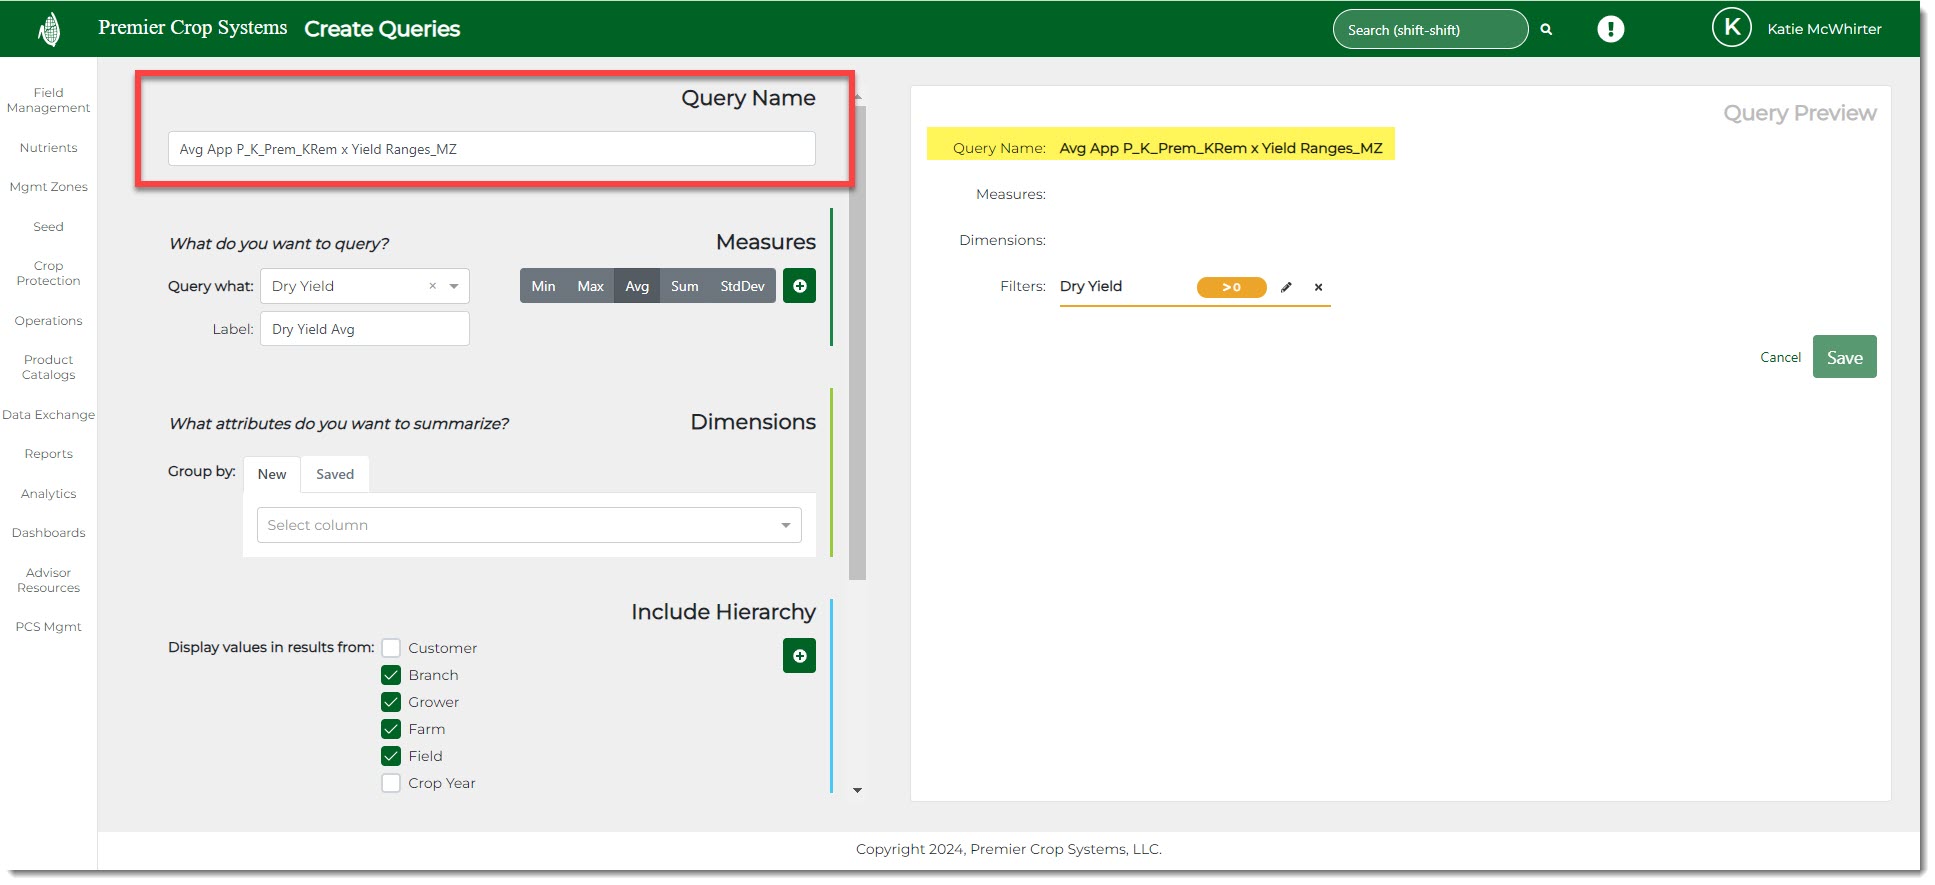The height and width of the screenshot is (885, 1935).
Task: Edit the Dry Yield filter pencil icon
Action: click(1286, 287)
